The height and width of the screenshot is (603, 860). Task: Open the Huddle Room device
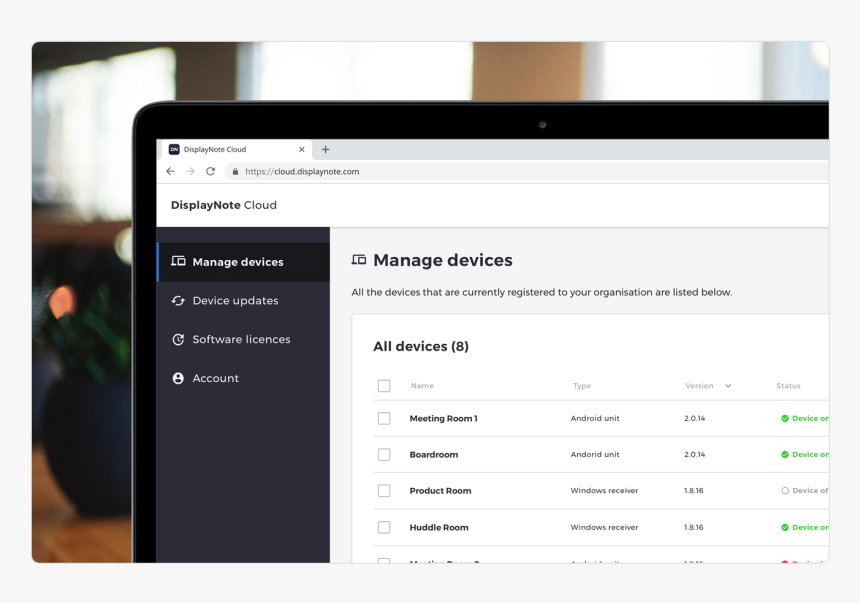(439, 527)
